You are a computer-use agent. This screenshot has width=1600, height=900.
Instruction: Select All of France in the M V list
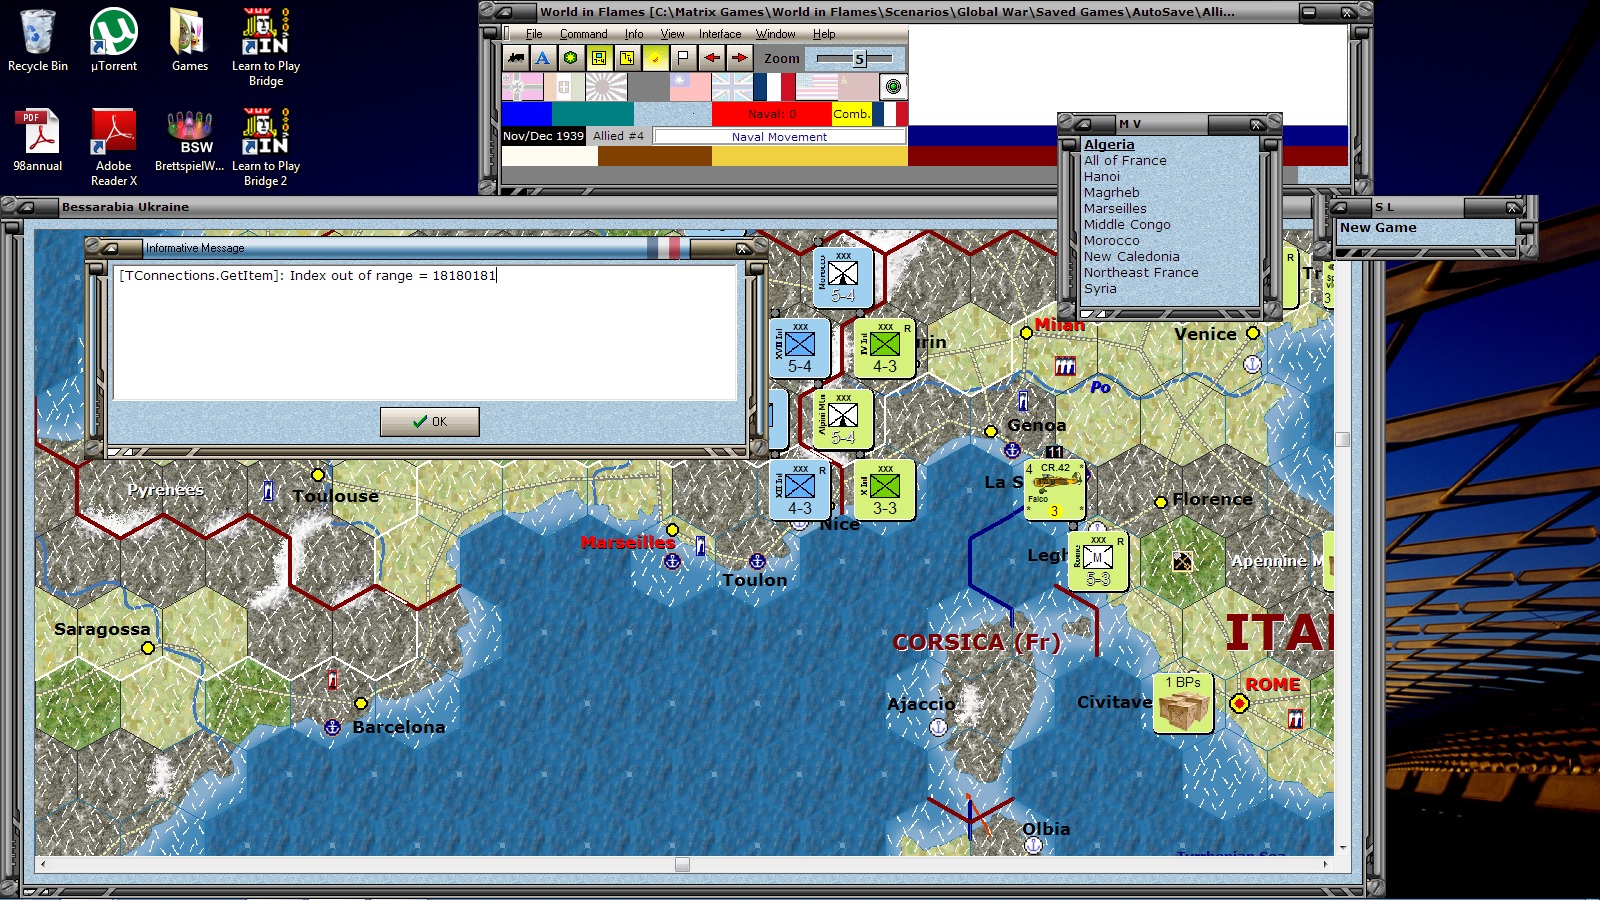1125,160
